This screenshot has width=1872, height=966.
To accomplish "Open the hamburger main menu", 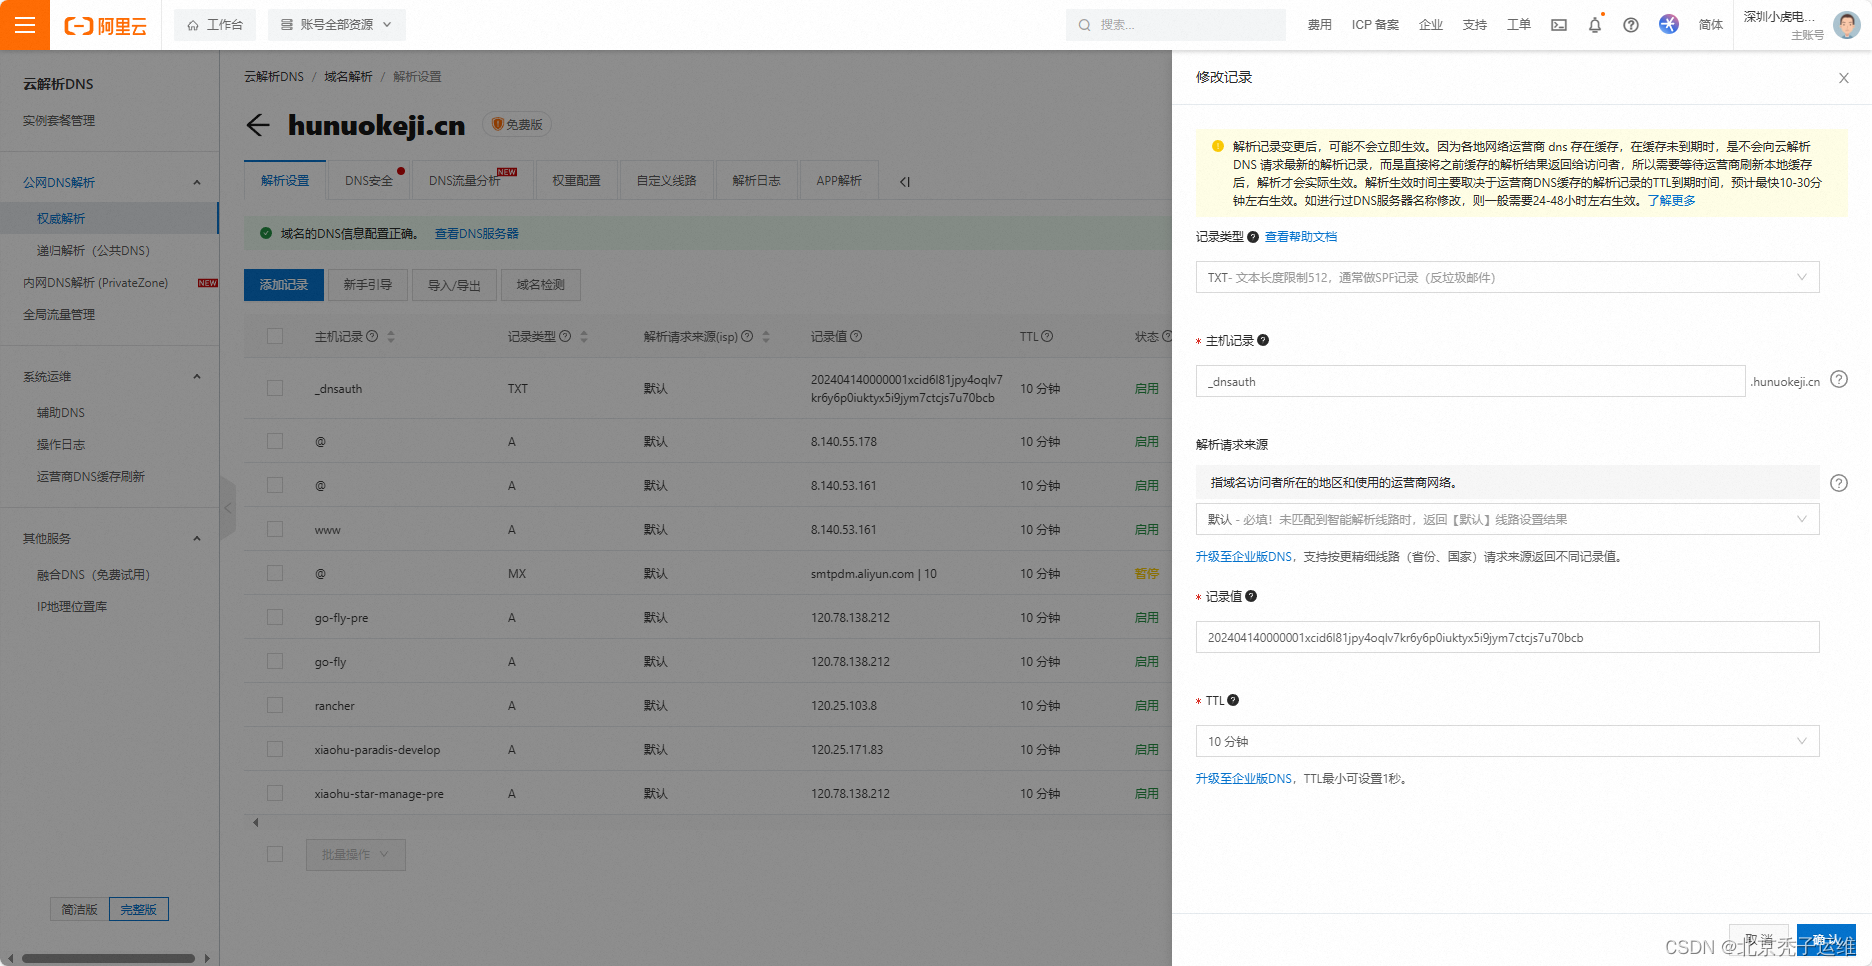I will [25, 25].
